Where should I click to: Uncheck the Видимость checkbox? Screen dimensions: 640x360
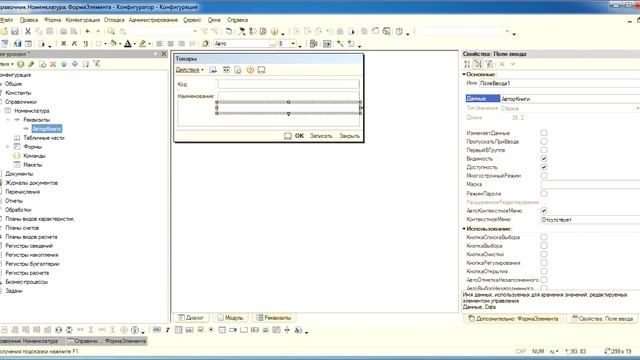pos(544,159)
